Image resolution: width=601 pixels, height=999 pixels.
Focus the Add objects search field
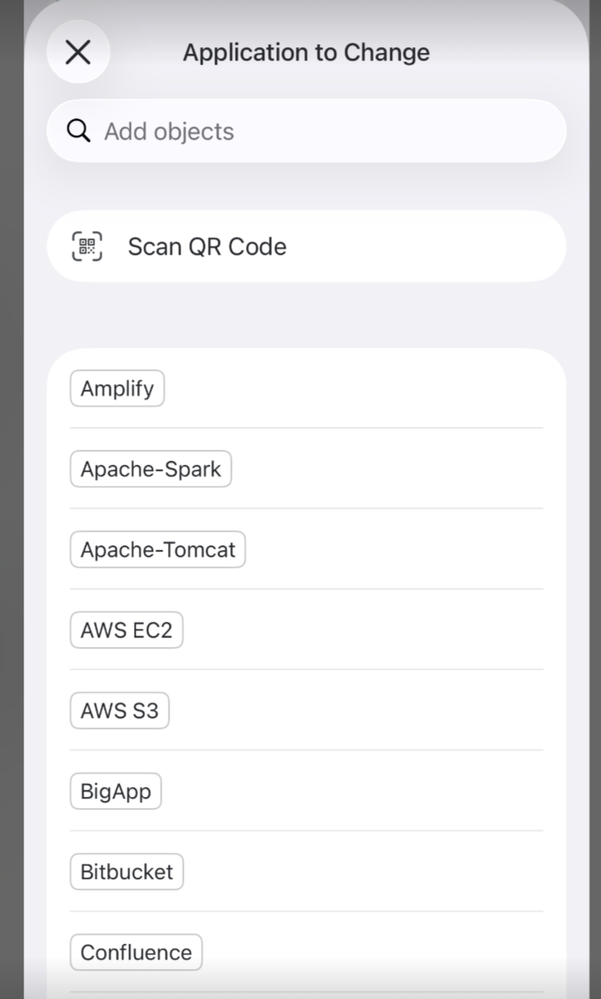(x=307, y=131)
